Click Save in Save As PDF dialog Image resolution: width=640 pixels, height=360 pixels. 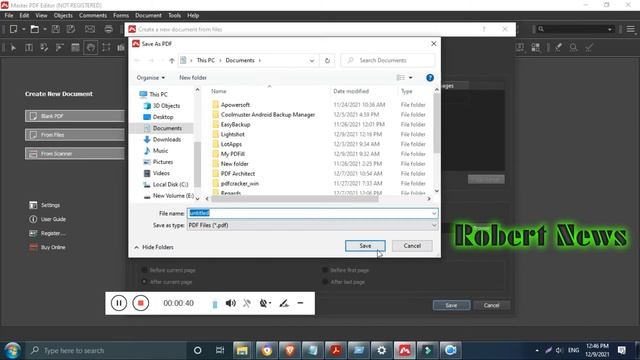(x=365, y=246)
